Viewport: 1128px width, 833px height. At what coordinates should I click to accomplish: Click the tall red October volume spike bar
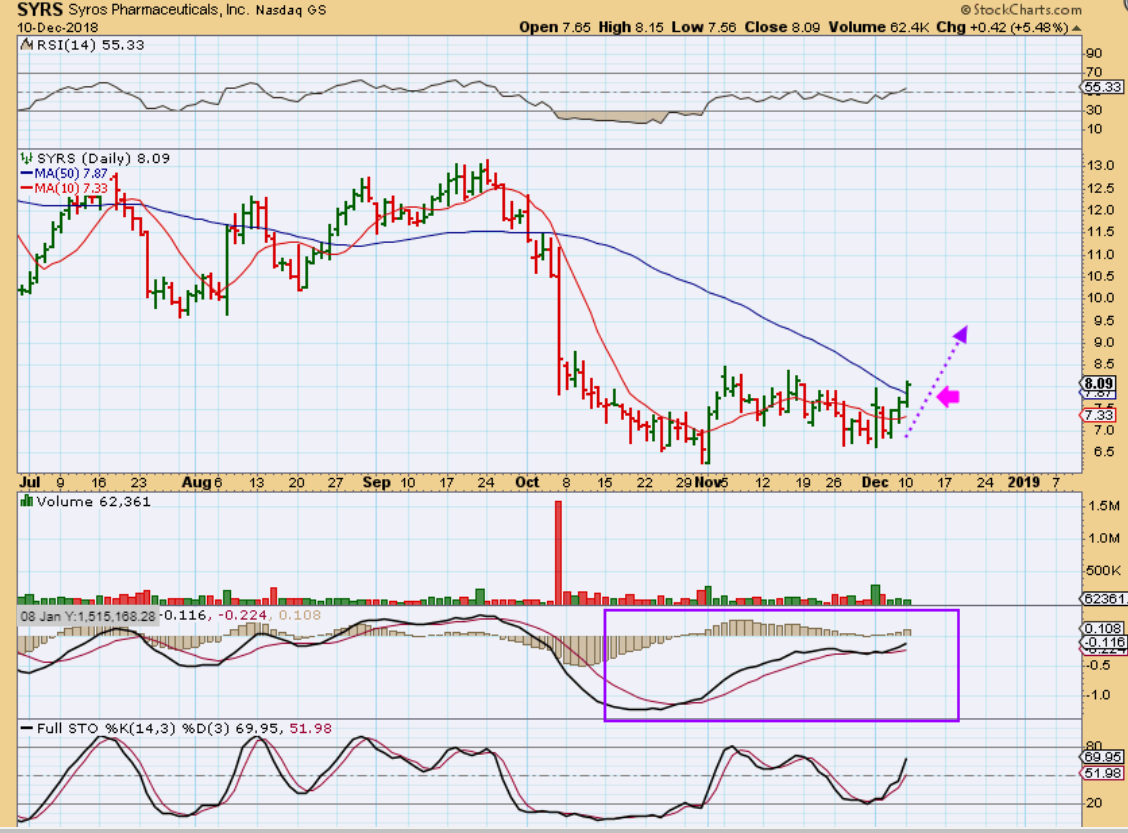(558, 552)
